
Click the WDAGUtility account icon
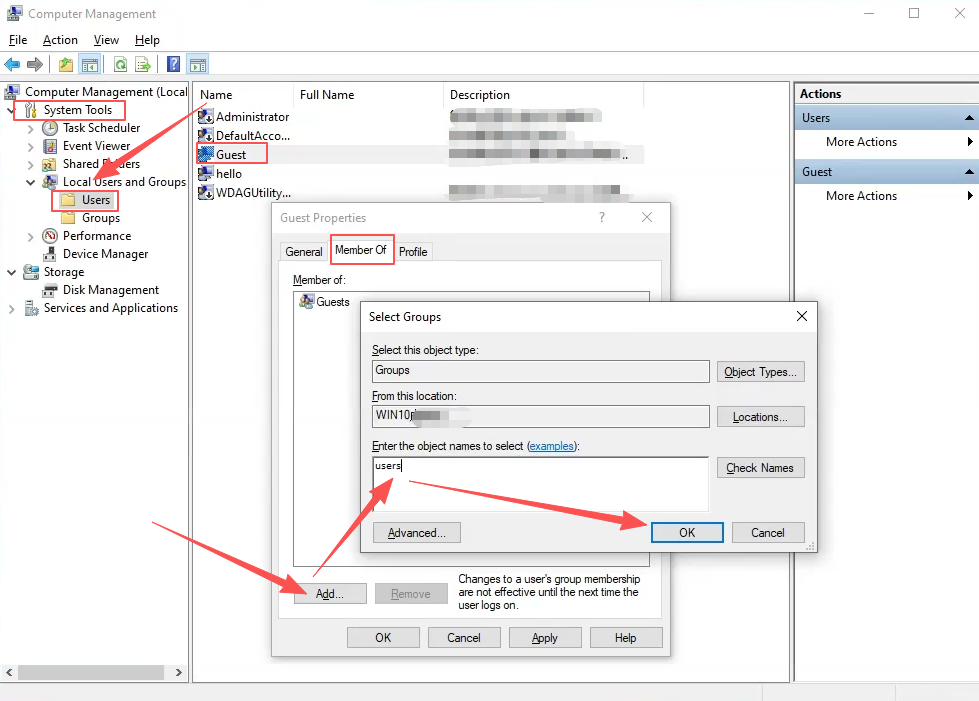pyautogui.click(x=205, y=192)
